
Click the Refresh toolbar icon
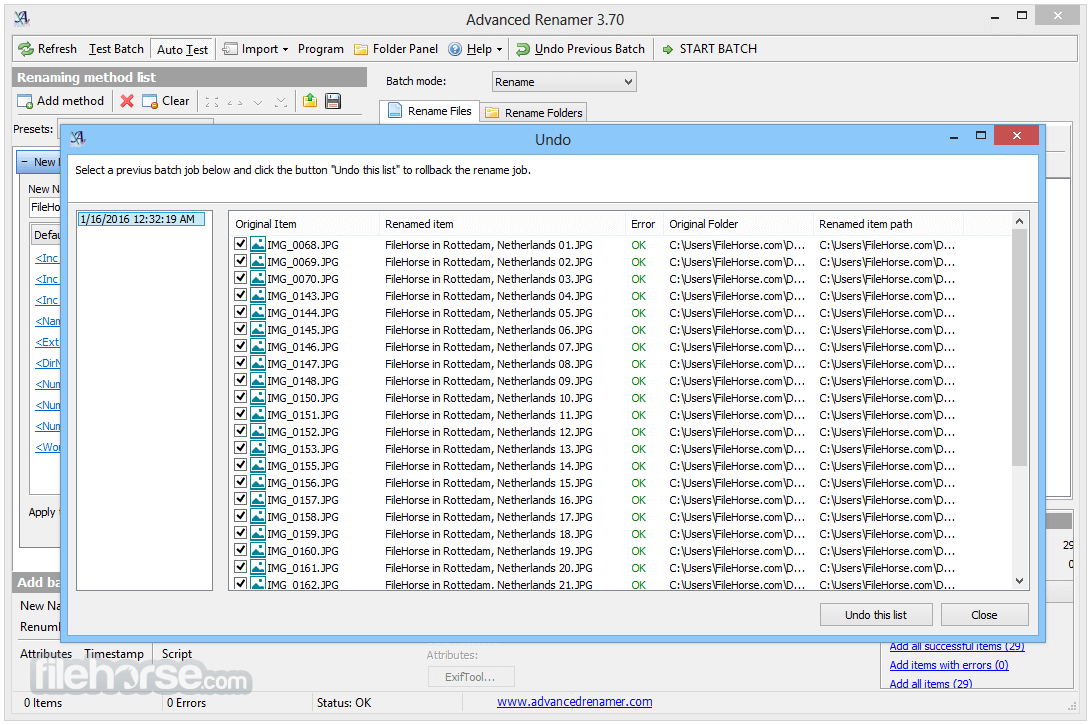coord(26,49)
